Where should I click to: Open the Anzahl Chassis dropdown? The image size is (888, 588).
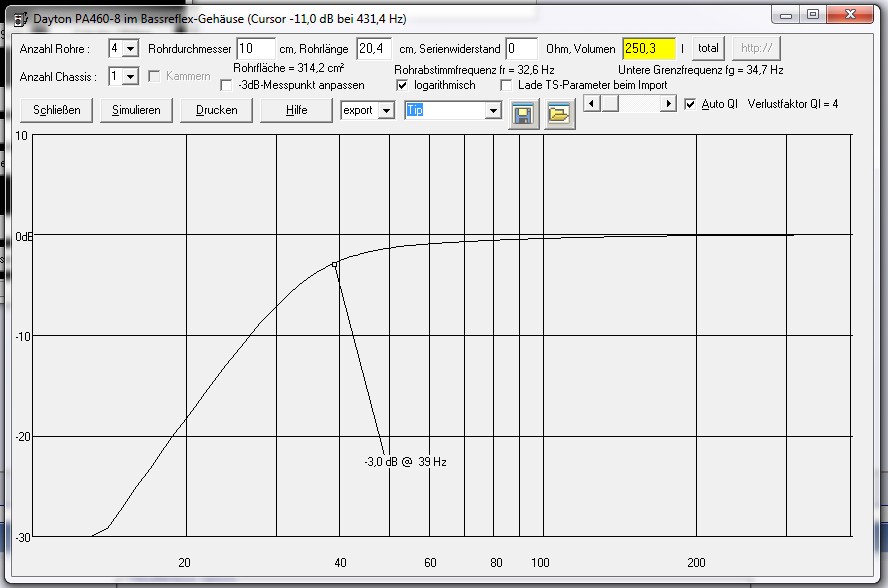click(x=130, y=76)
